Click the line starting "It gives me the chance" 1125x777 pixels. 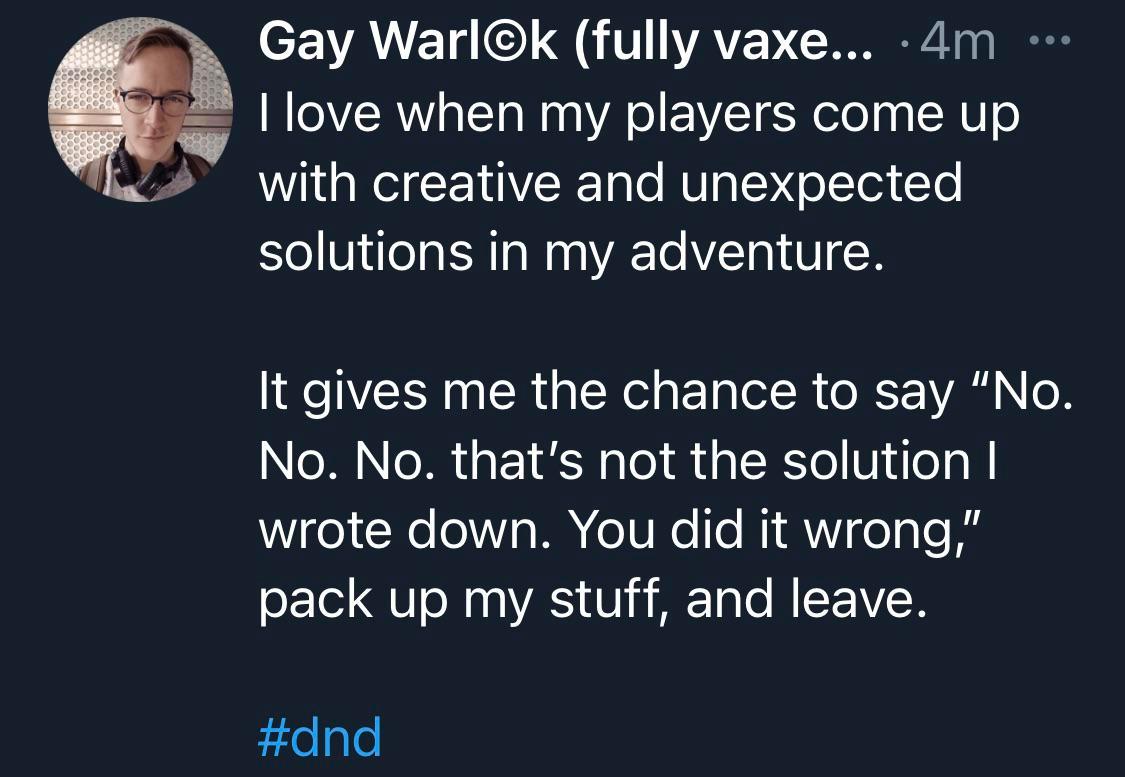coord(666,393)
